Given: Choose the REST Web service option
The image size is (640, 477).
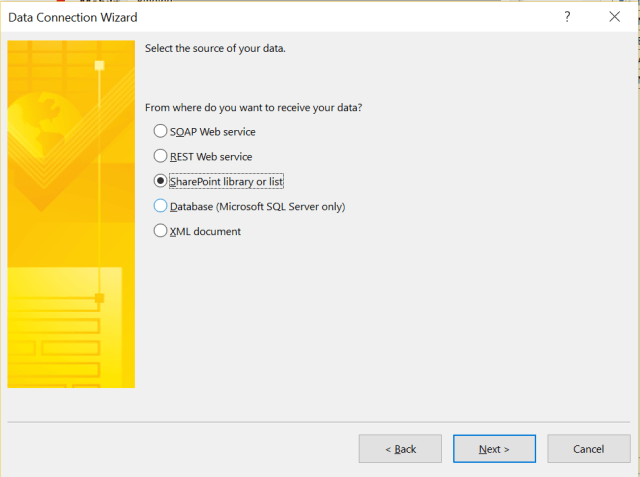Looking at the screenshot, I should [161, 156].
